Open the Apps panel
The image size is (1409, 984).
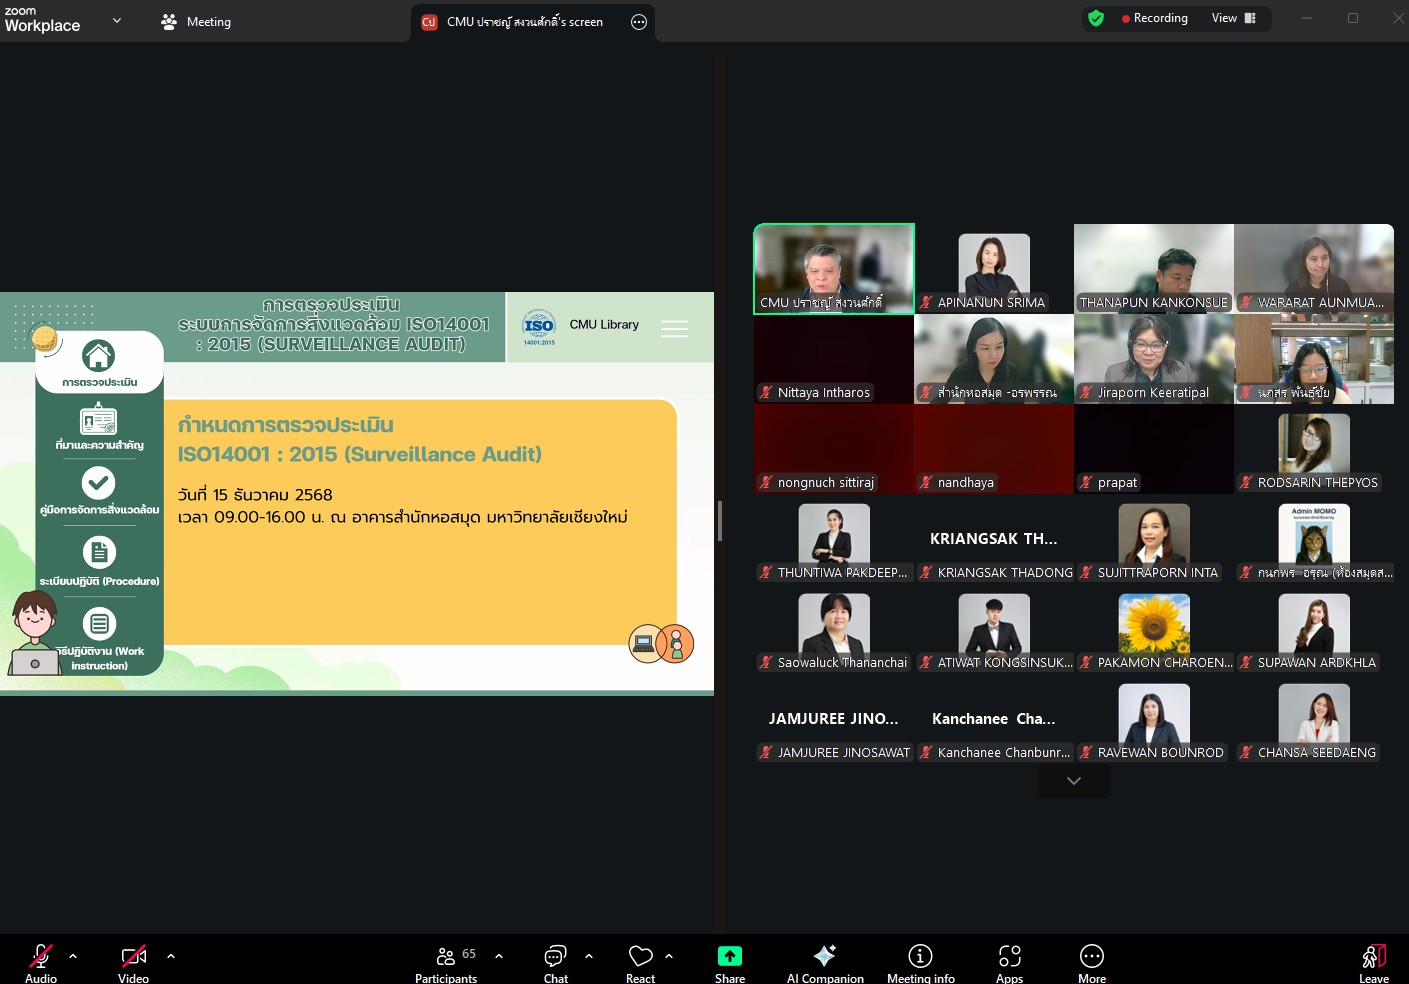coord(1009,963)
